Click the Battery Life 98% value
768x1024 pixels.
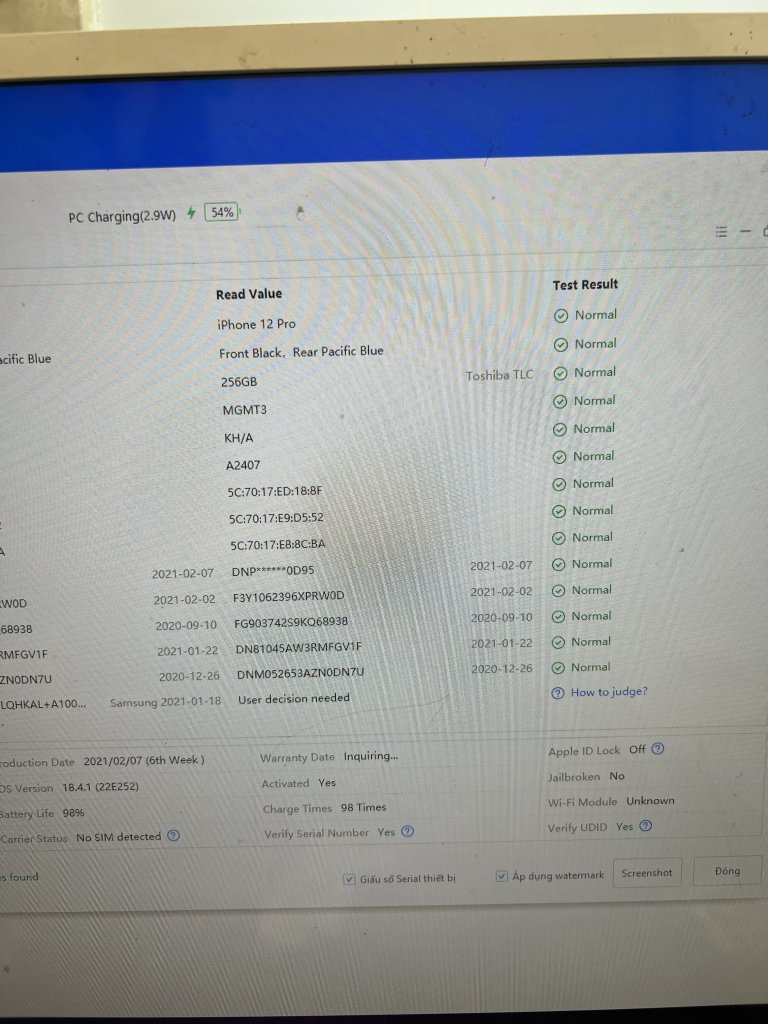73,813
